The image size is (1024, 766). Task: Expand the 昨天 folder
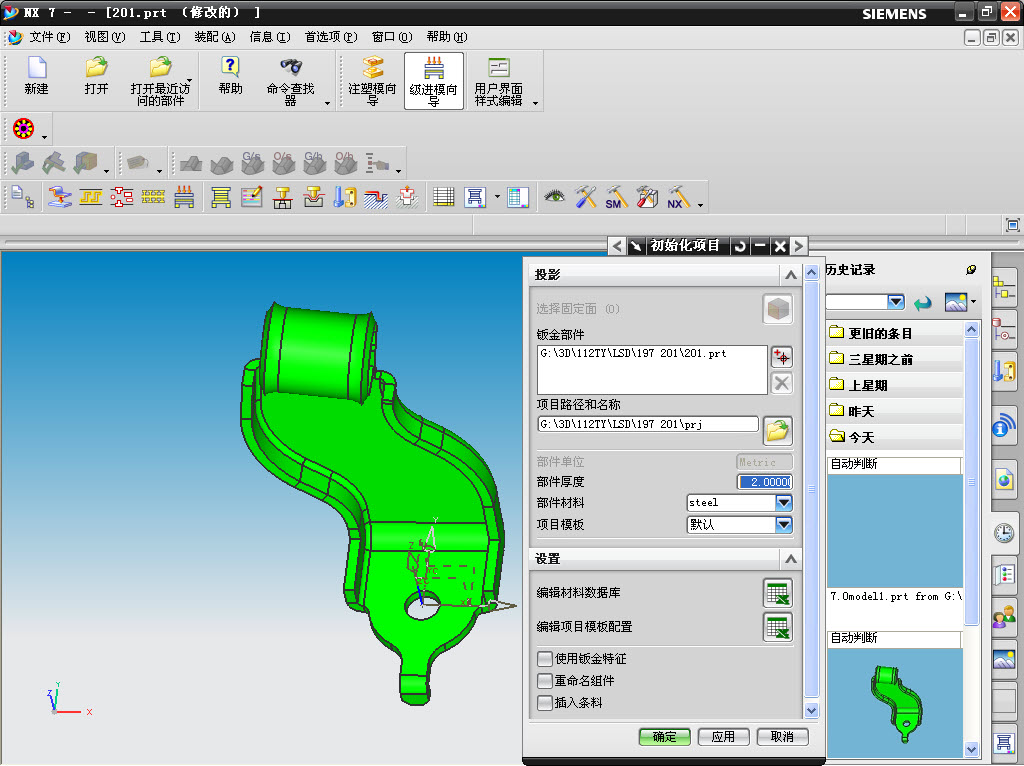point(895,411)
